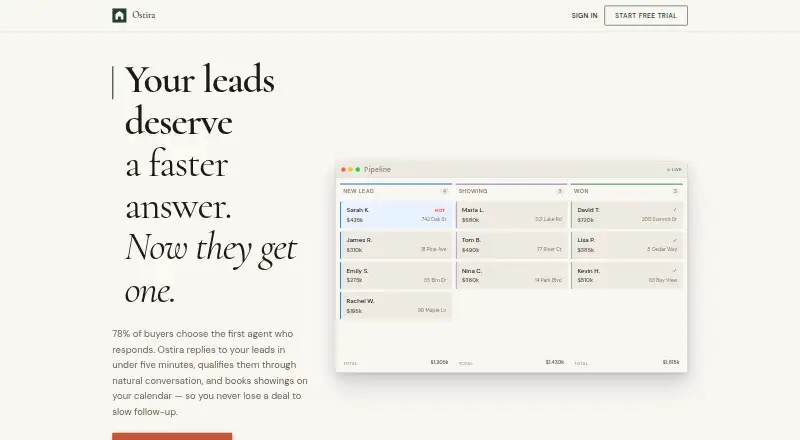Click the red dot in Pipeline window

[x=343, y=169]
